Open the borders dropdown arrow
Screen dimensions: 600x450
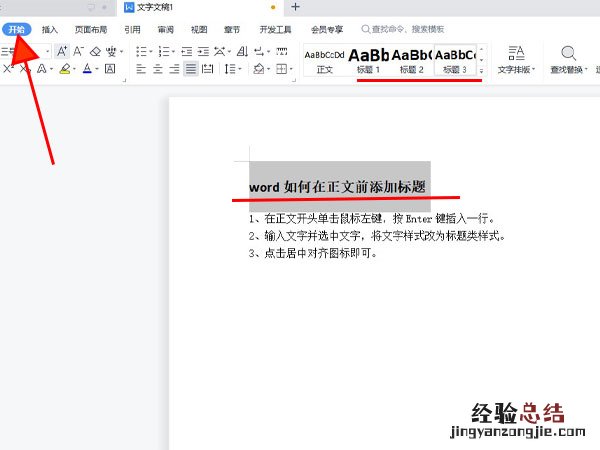pyautogui.click(x=291, y=69)
